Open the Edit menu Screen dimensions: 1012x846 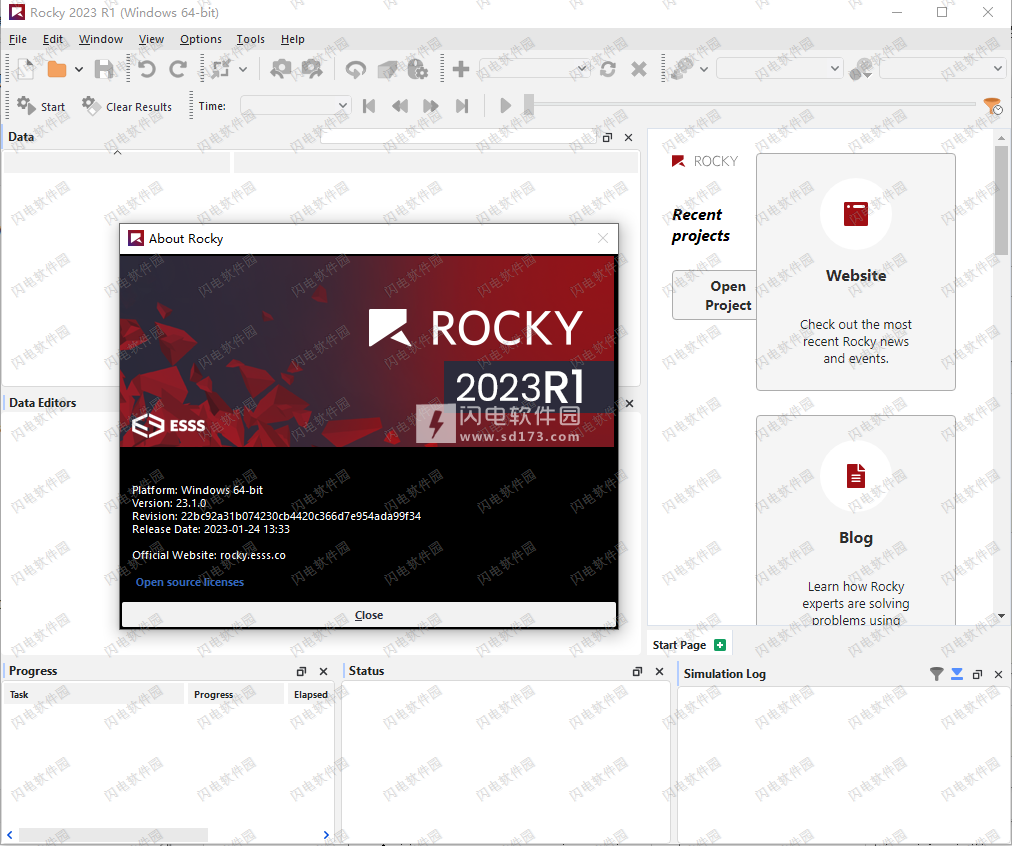pyautogui.click(x=53, y=39)
